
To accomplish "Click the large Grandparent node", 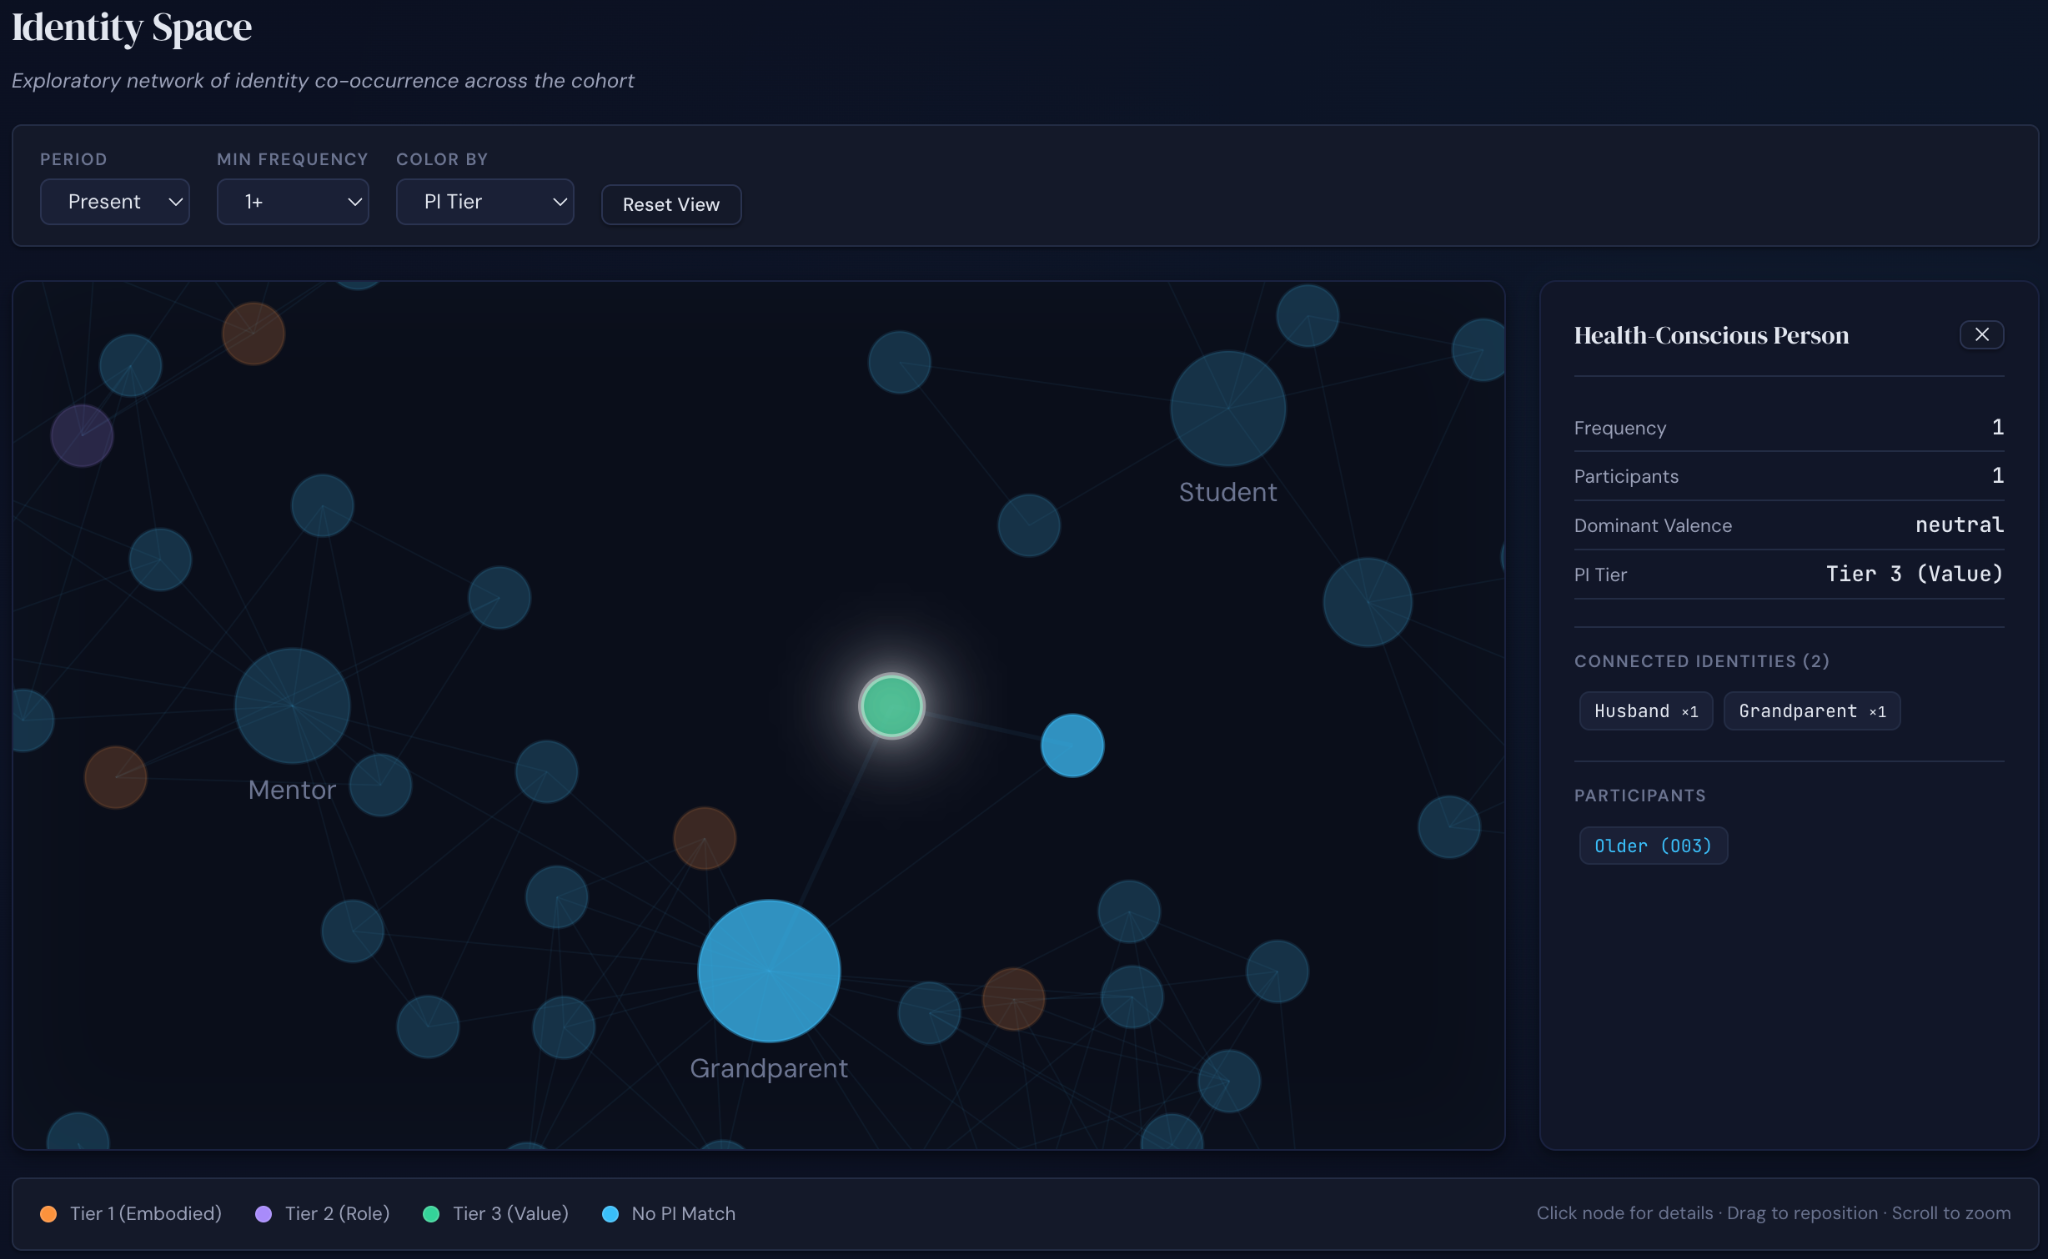I will pyautogui.click(x=769, y=971).
